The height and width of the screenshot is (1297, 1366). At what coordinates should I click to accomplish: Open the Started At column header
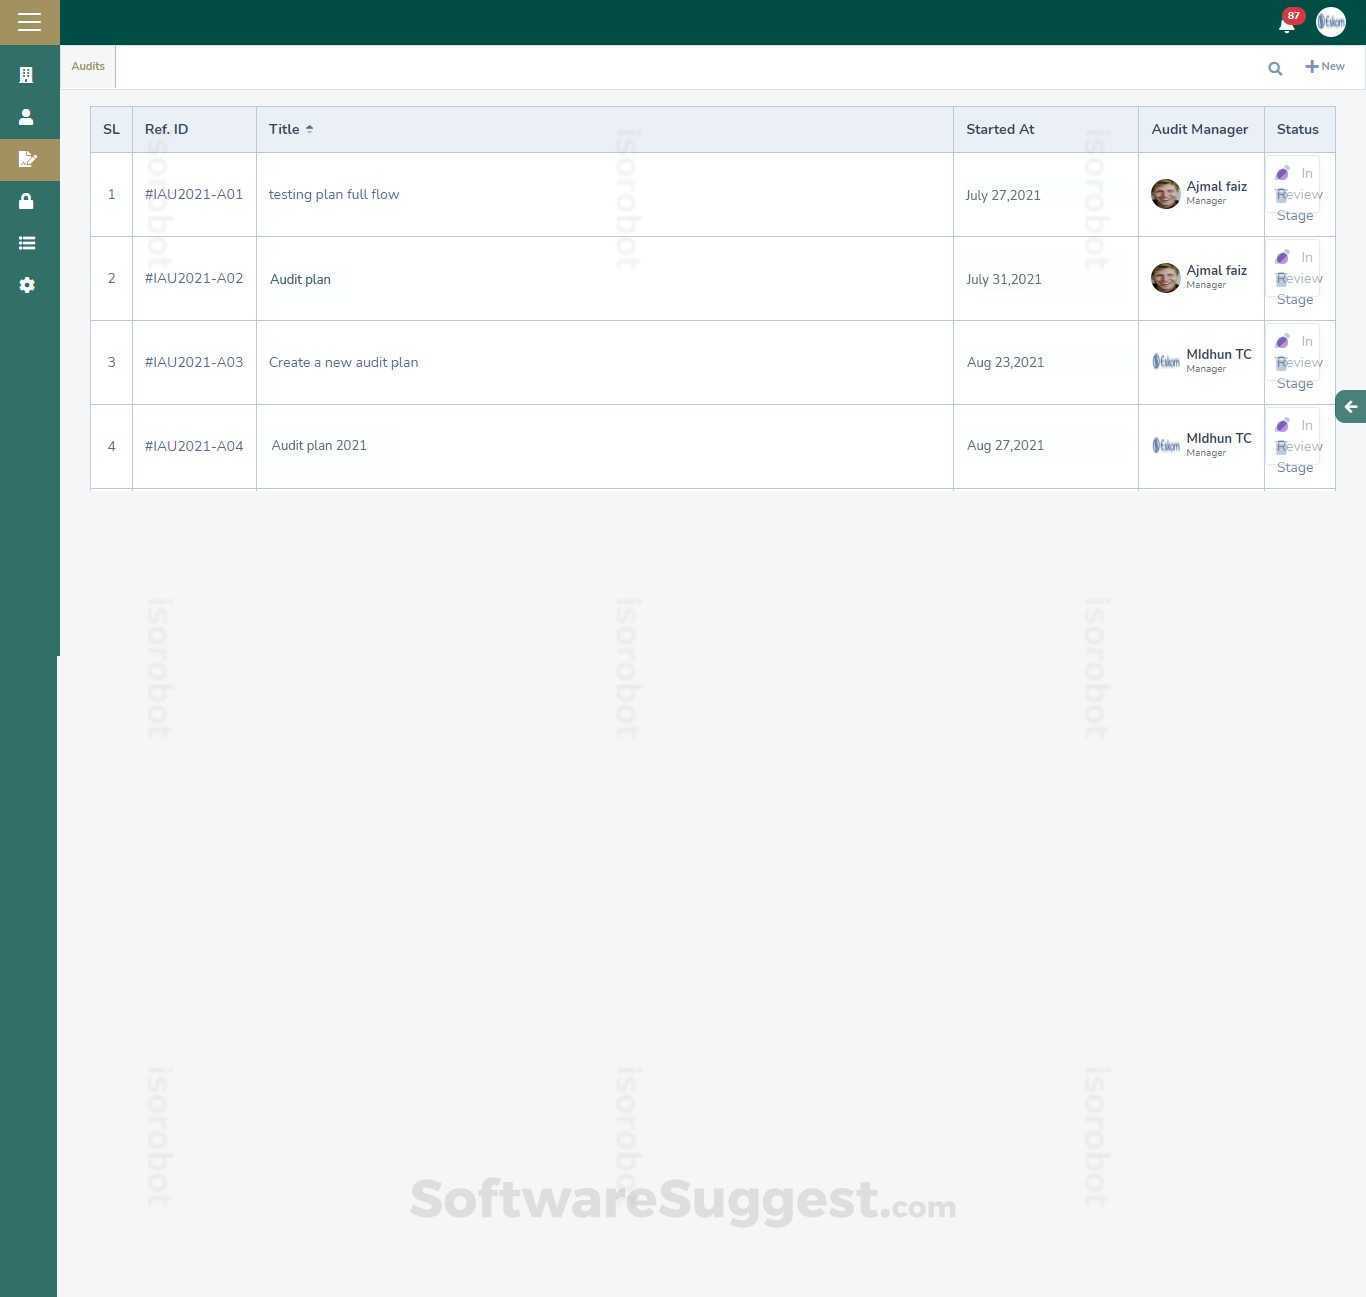(1000, 129)
